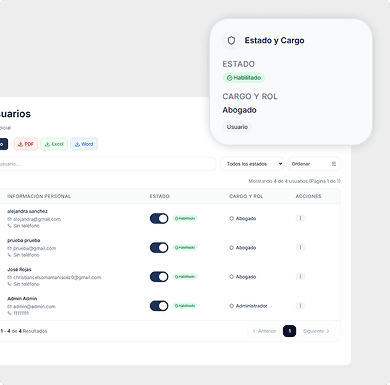The height and width of the screenshot is (385, 390).
Task: Click mail icon next to alejandra@gmail.com
Action: (x=9, y=219)
